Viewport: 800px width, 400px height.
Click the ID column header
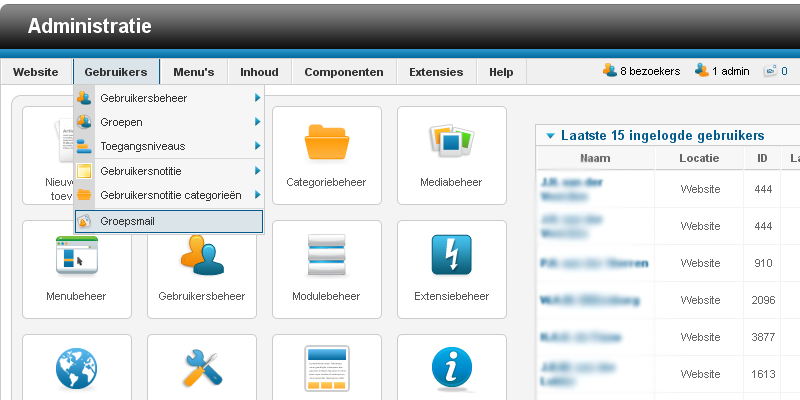tap(762, 158)
